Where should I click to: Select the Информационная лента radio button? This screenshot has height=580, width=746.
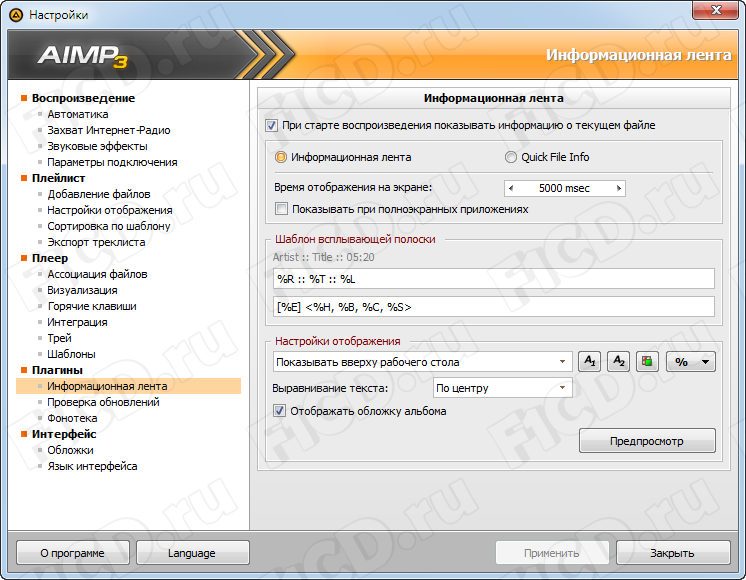(x=281, y=157)
